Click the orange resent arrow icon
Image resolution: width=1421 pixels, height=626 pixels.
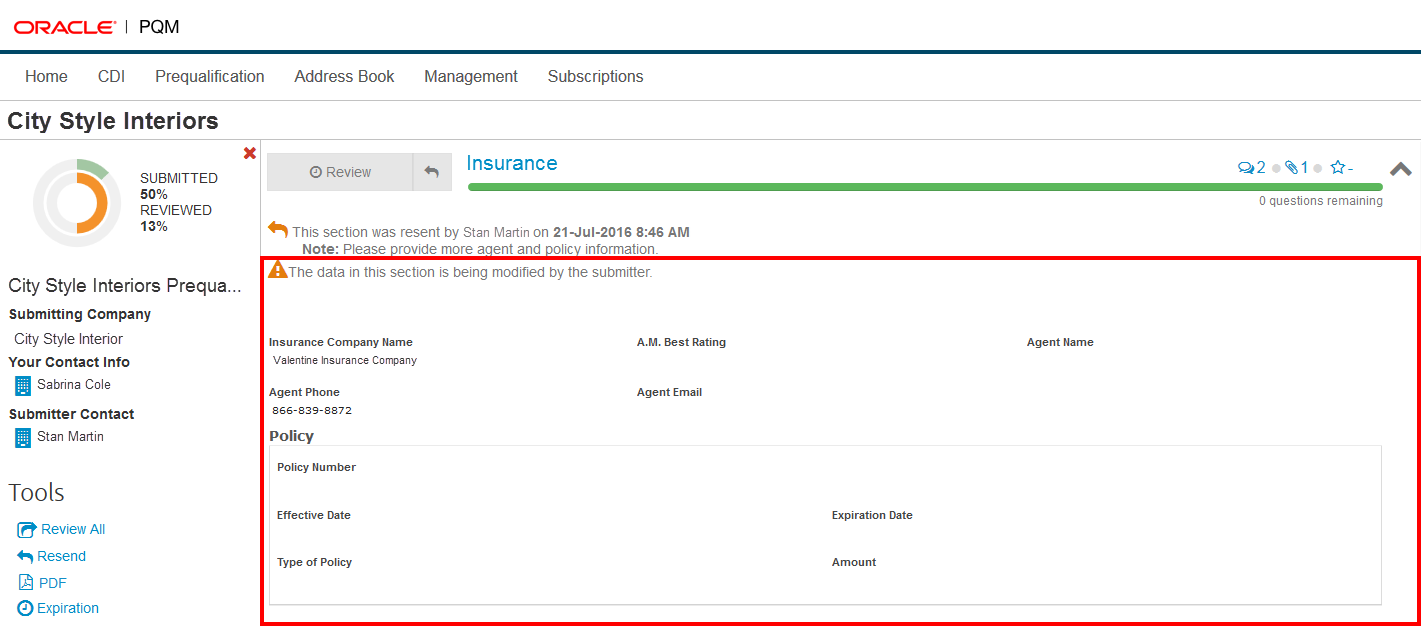coord(278,229)
